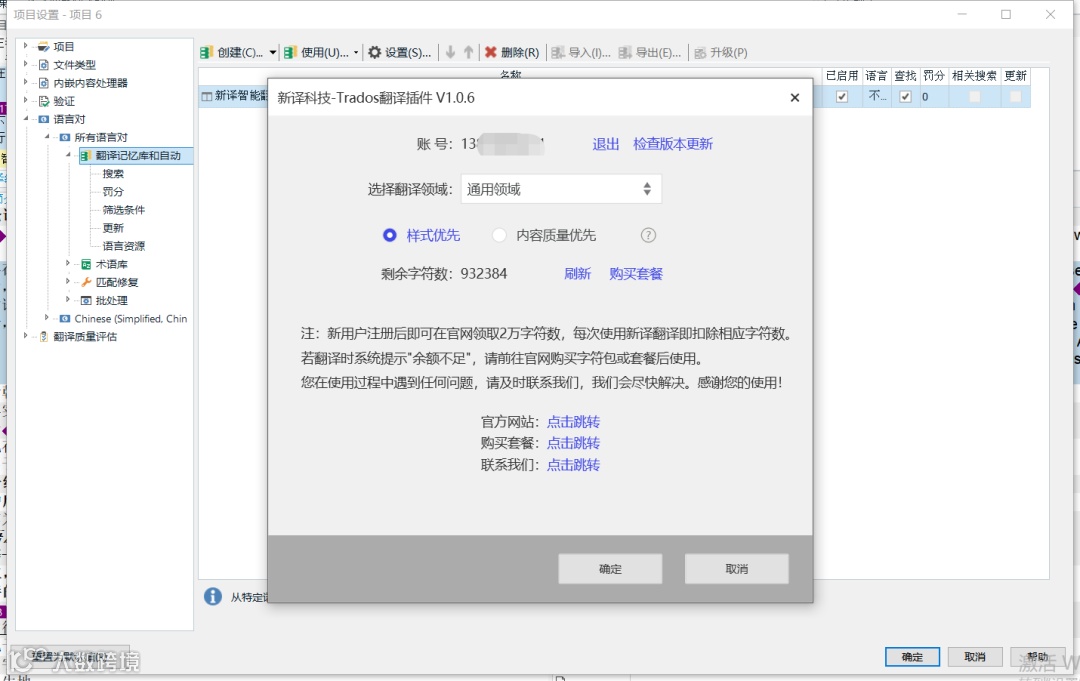Select 术语库 tree node

tap(111, 264)
